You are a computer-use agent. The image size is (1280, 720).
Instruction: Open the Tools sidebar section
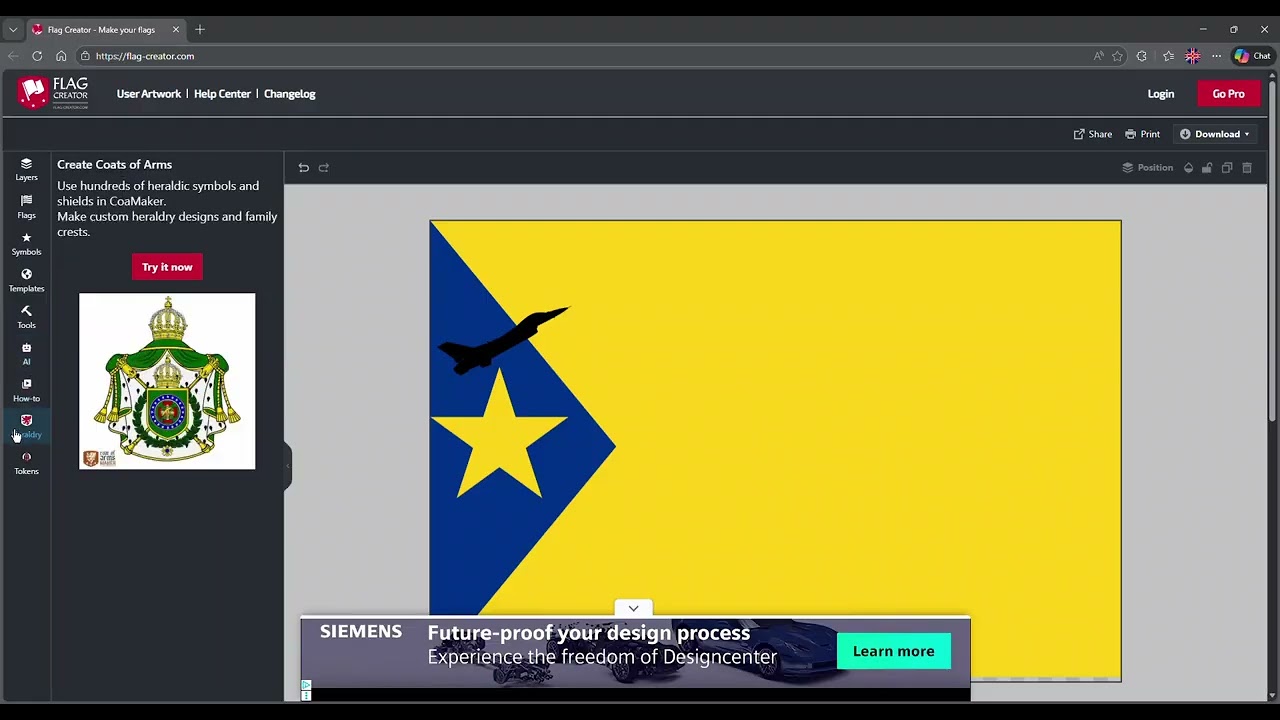pos(26,317)
